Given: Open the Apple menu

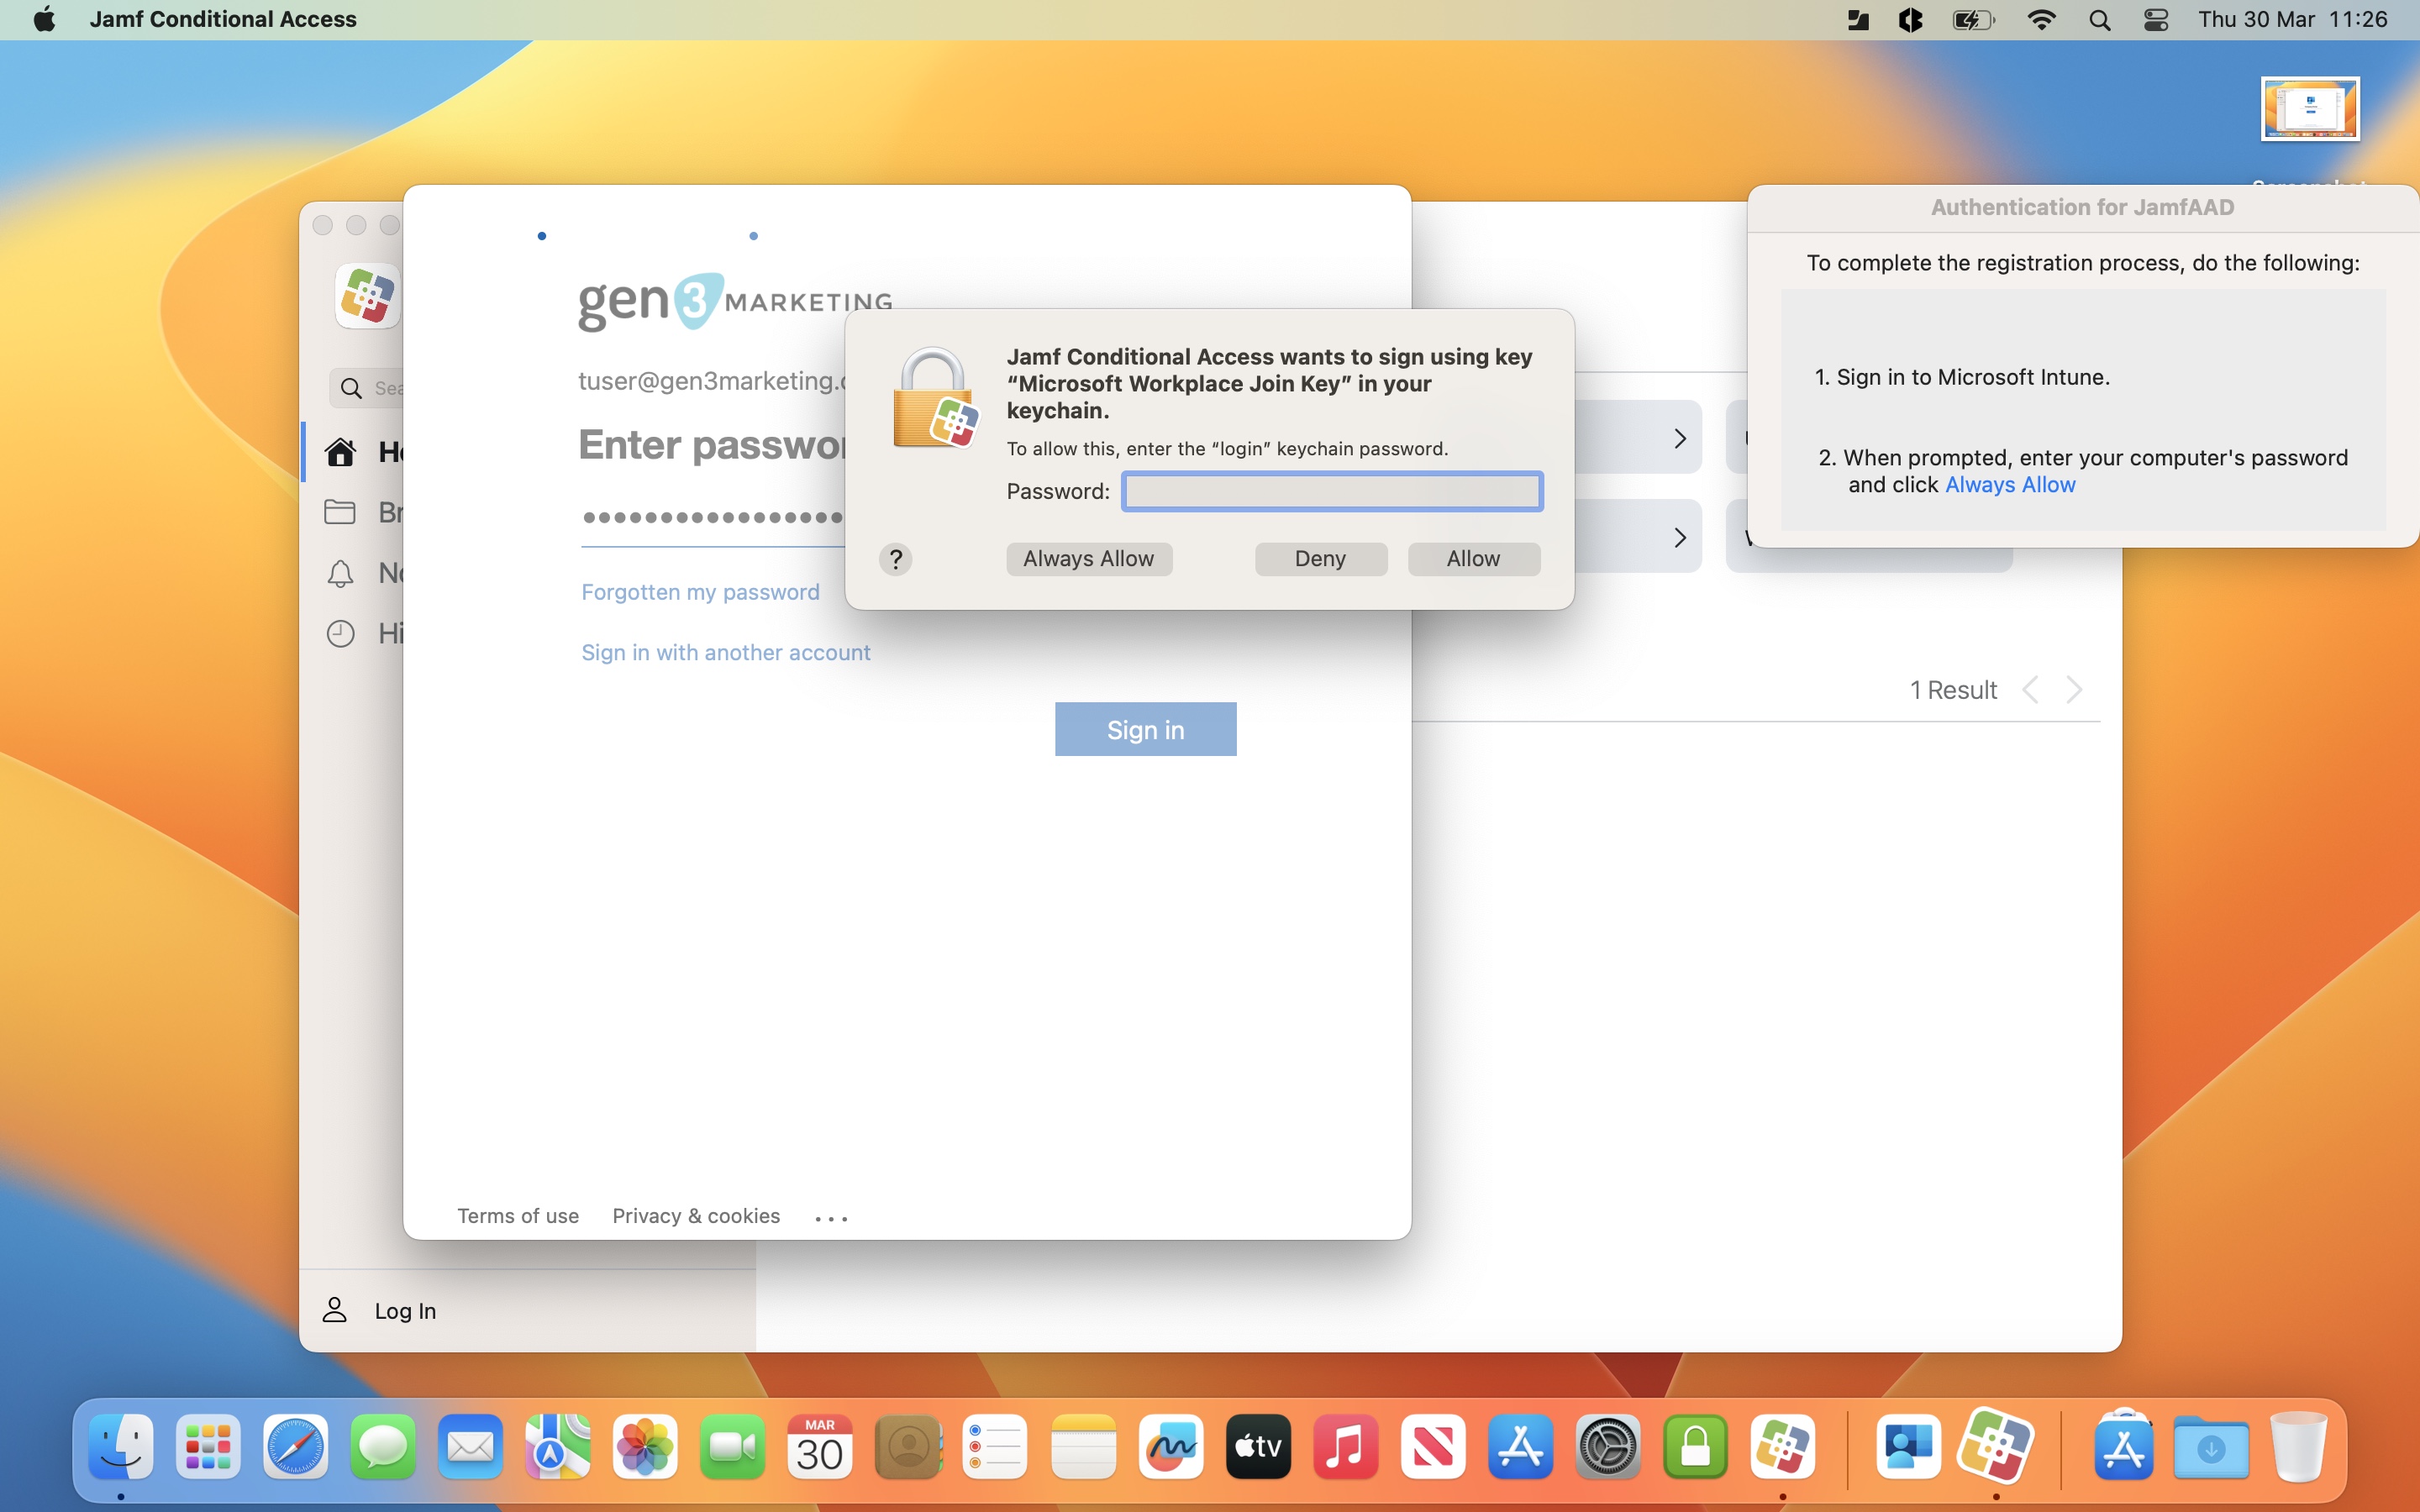Looking at the screenshot, I should tap(44, 19).
